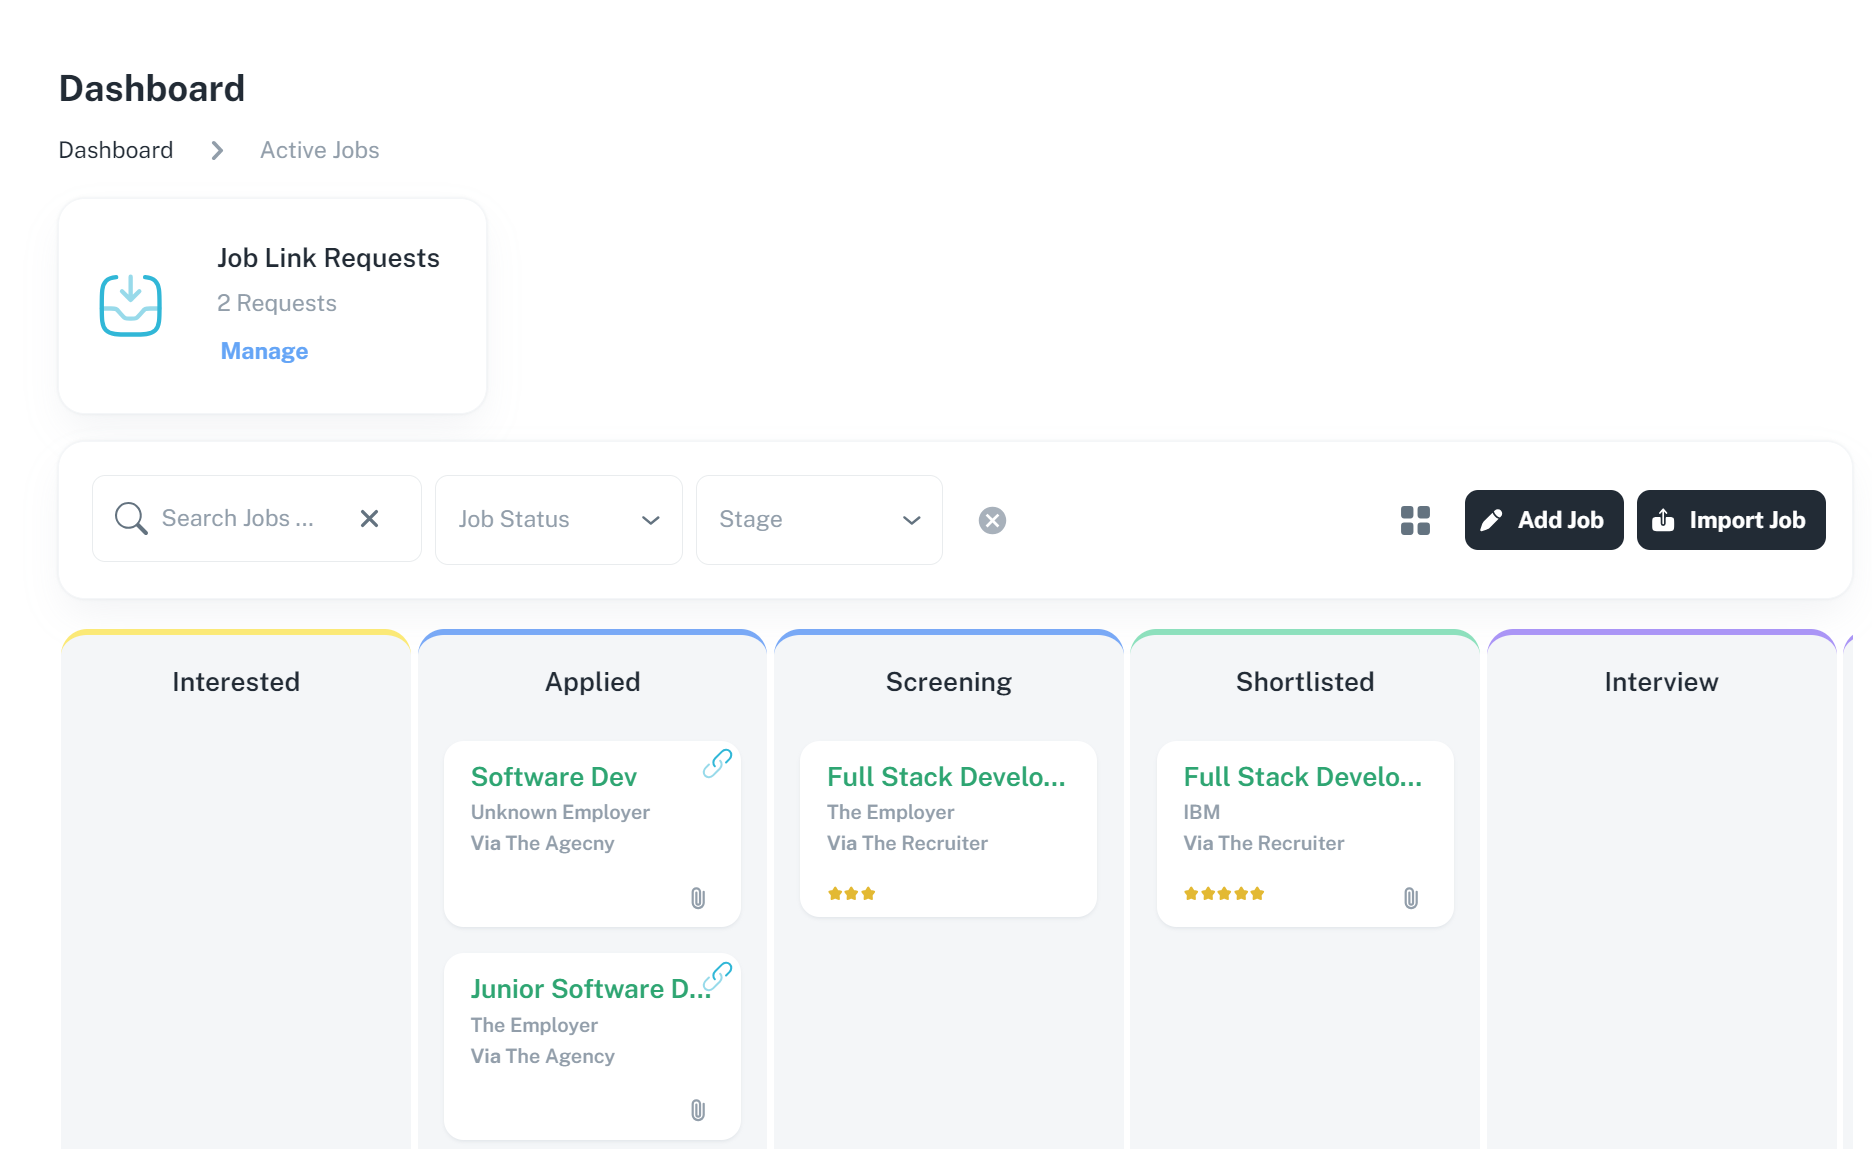The width and height of the screenshot is (1872, 1149).
Task: Follow the Manage link
Action: [x=264, y=351]
